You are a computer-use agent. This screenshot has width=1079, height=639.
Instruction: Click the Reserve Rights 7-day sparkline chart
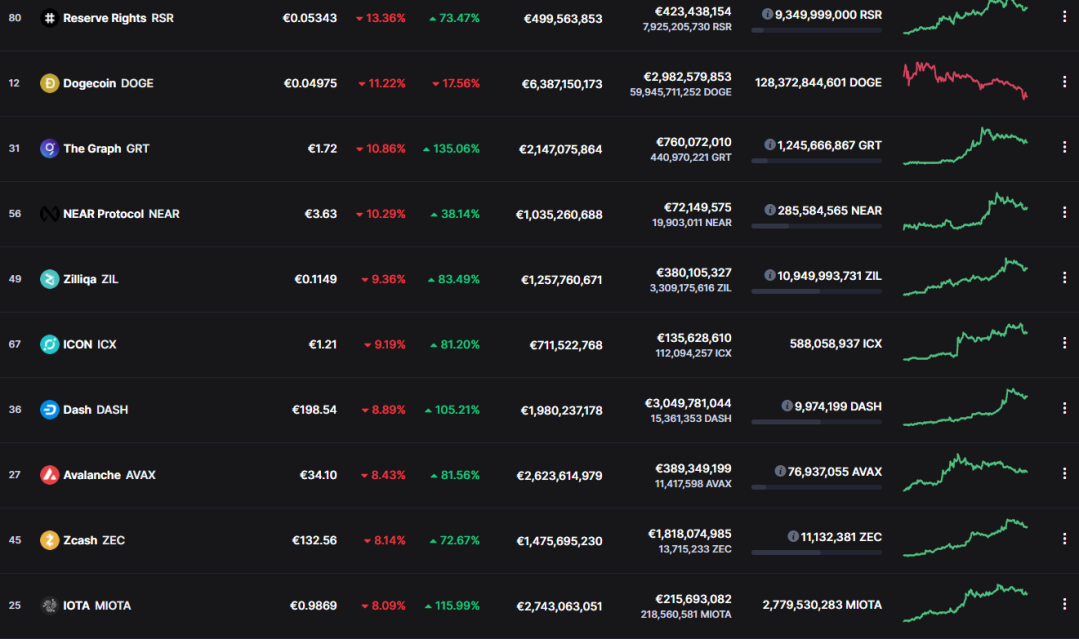(965, 17)
